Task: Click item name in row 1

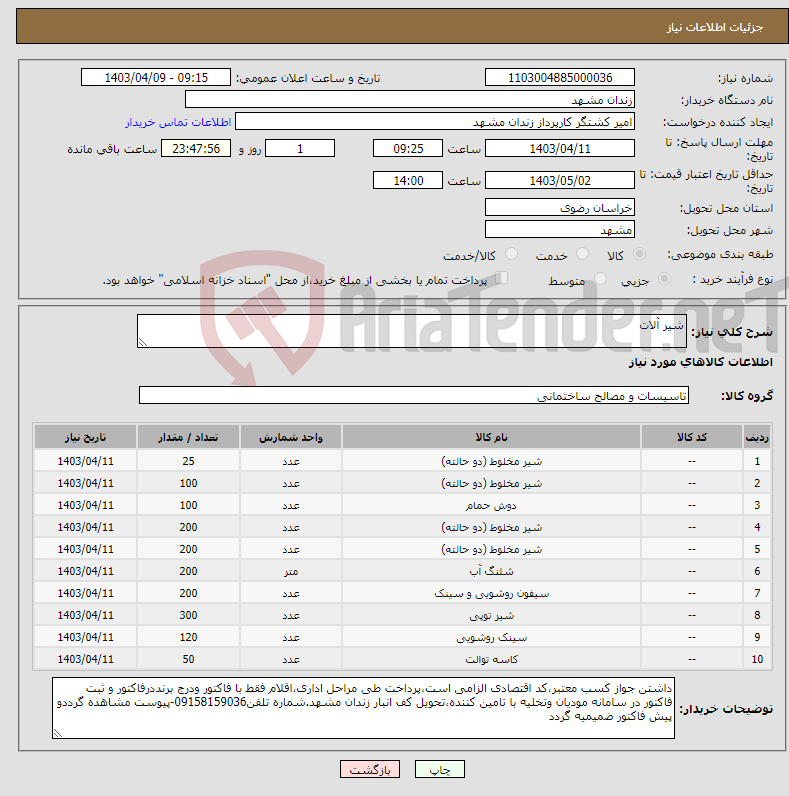Action: (x=491, y=461)
